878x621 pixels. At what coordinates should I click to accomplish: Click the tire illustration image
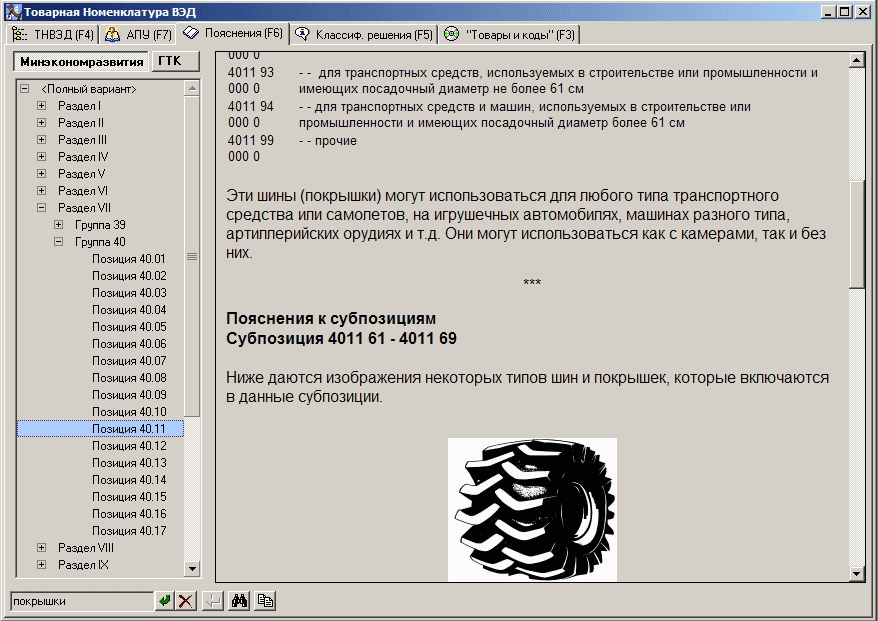pos(532,509)
